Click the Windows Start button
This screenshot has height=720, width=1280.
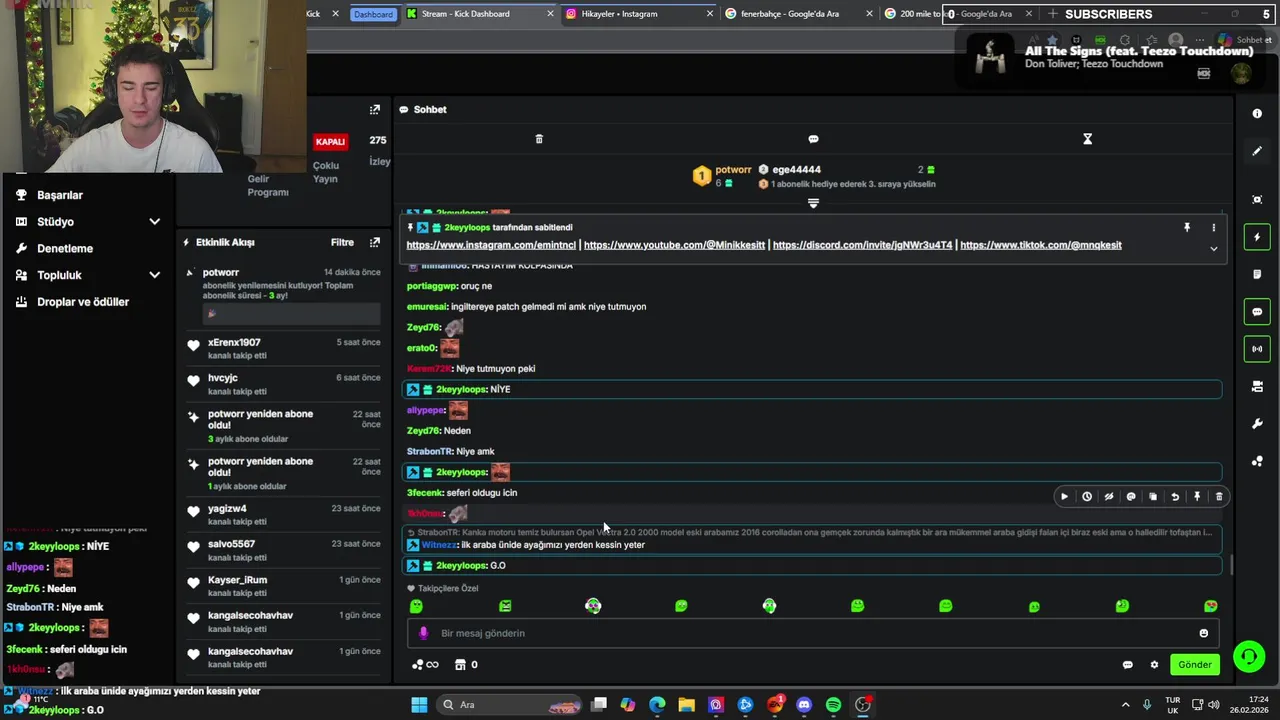click(x=419, y=705)
